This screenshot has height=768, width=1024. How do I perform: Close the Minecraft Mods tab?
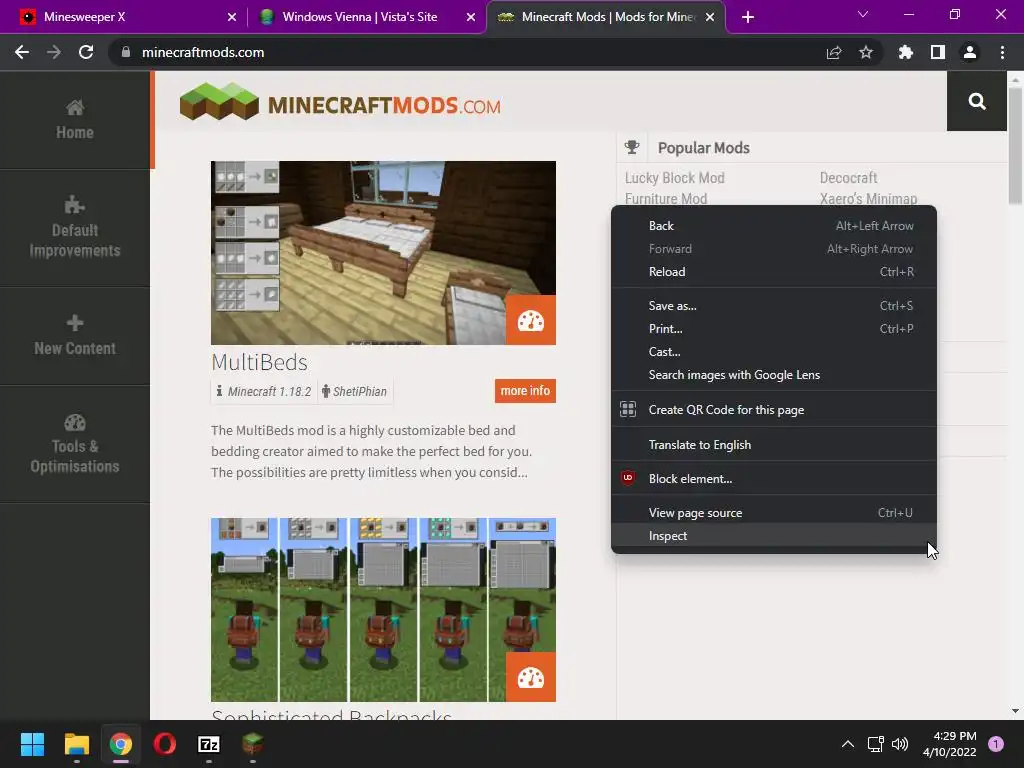click(x=711, y=17)
